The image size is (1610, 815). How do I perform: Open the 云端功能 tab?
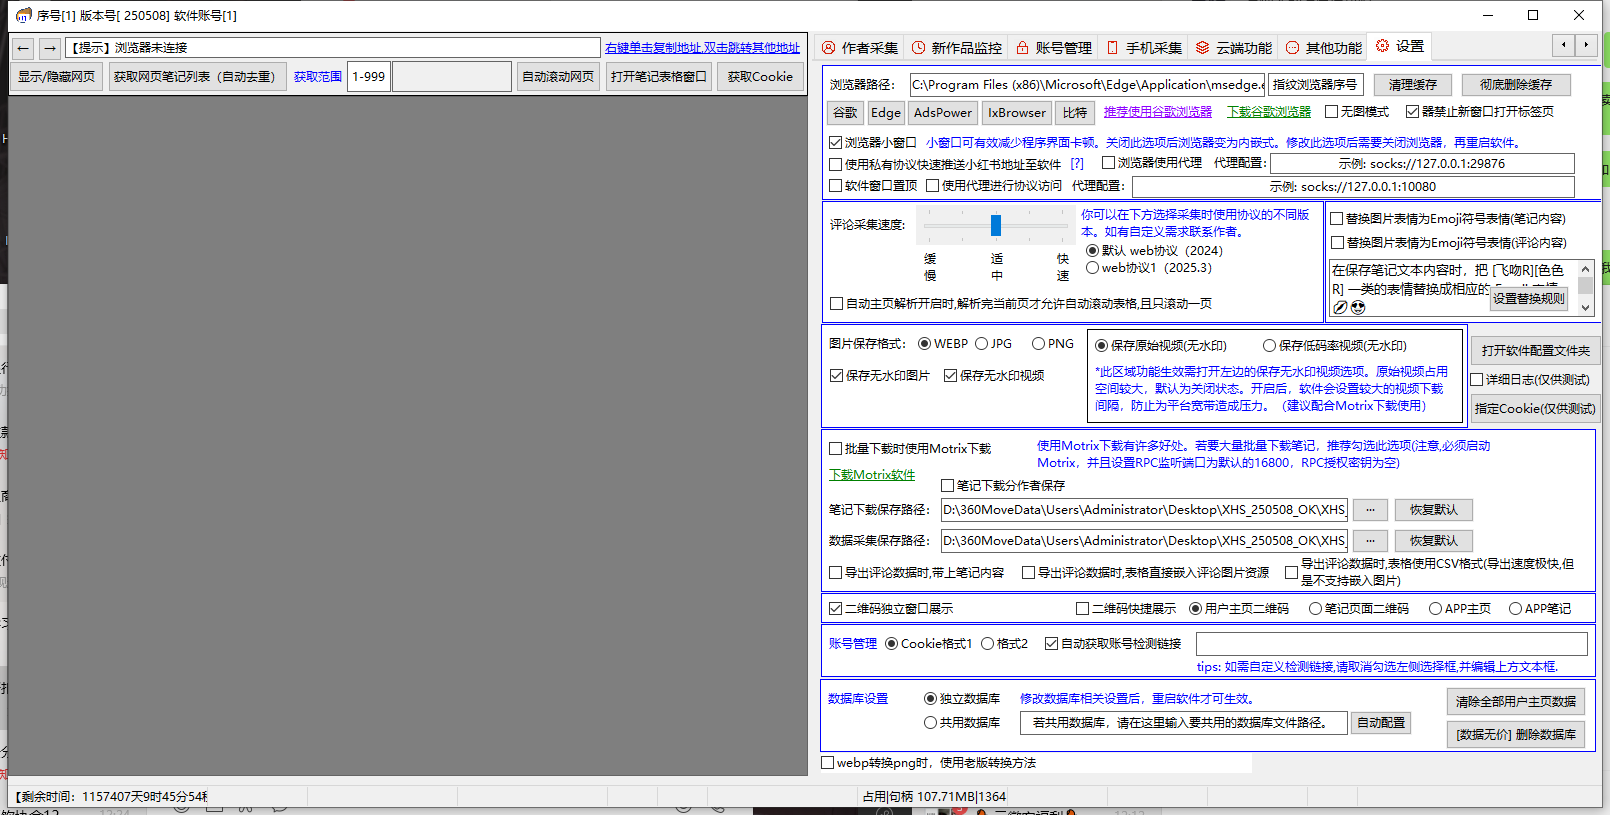[x=1233, y=48]
